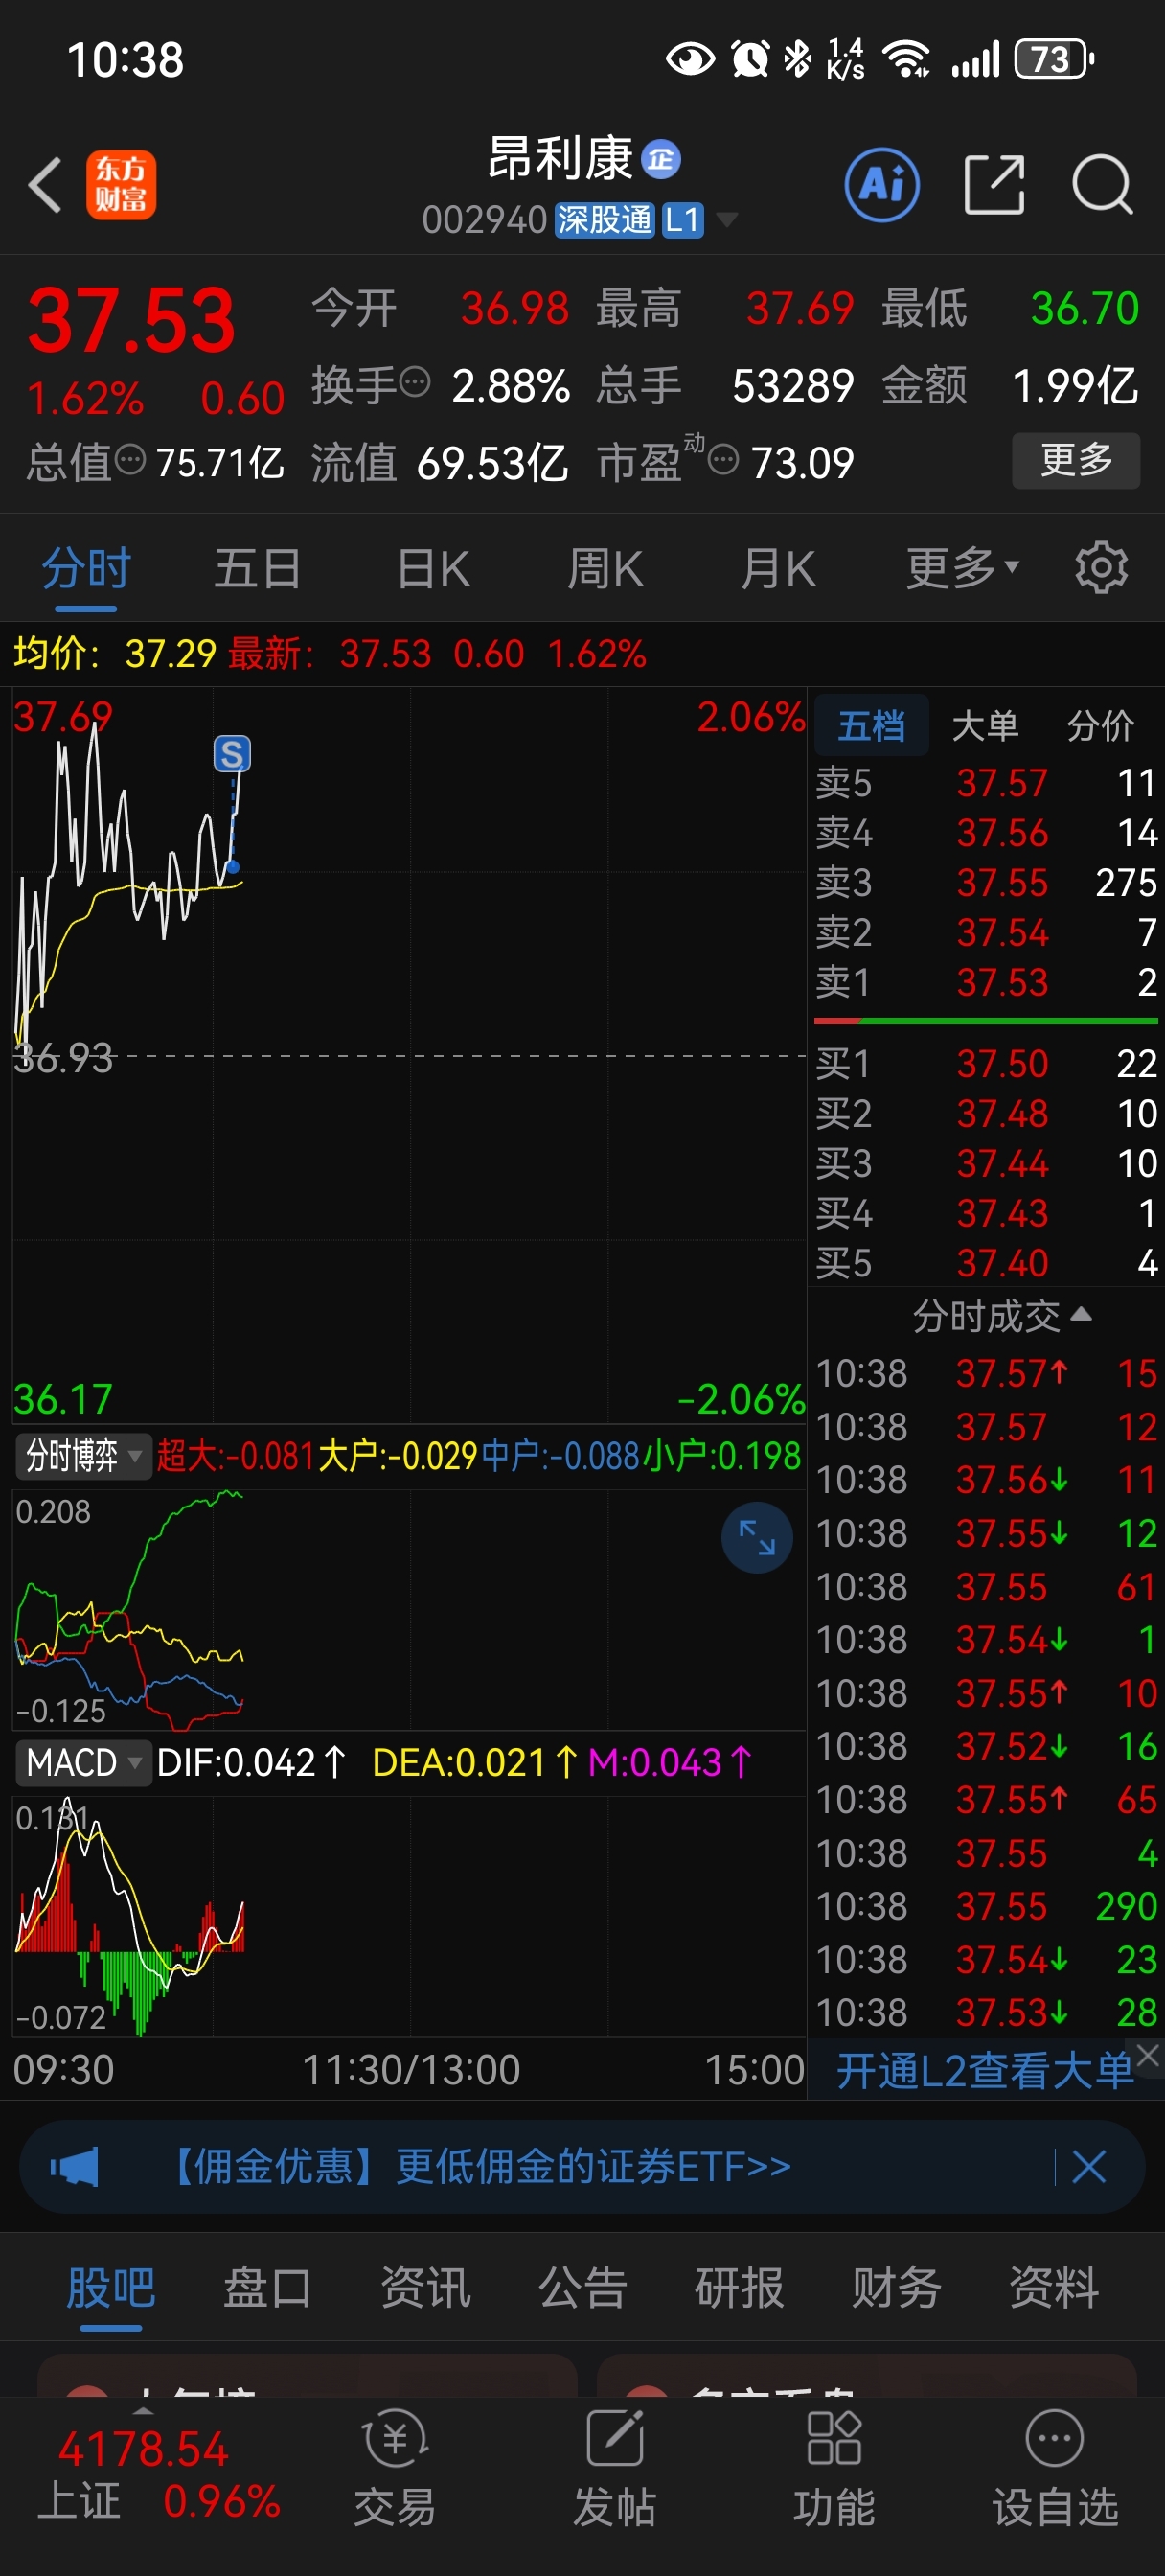Image resolution: width=1165 pixels, height=2576 pixels.
Task: Close the 开通L2 prompt
Action: point(1148,2056)
